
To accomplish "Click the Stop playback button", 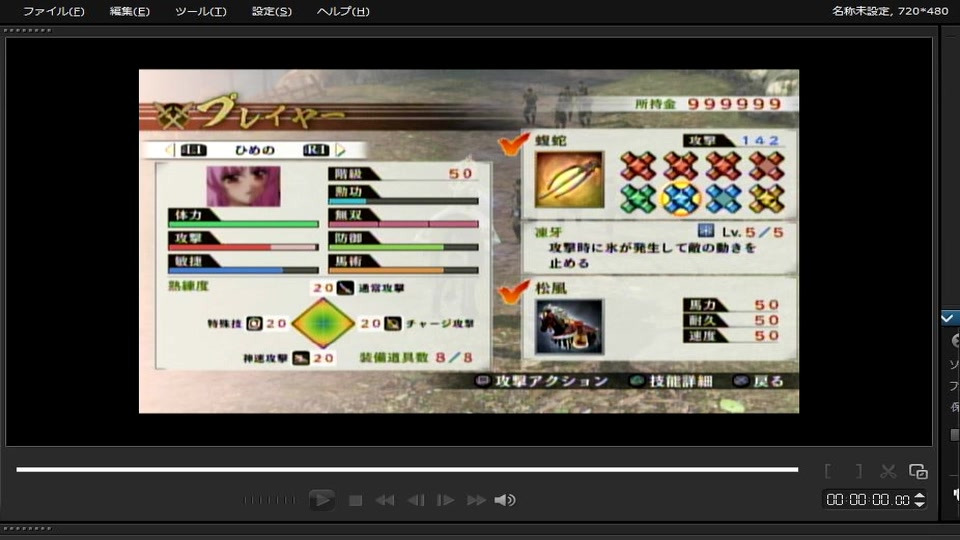I will tap(355, 500).
